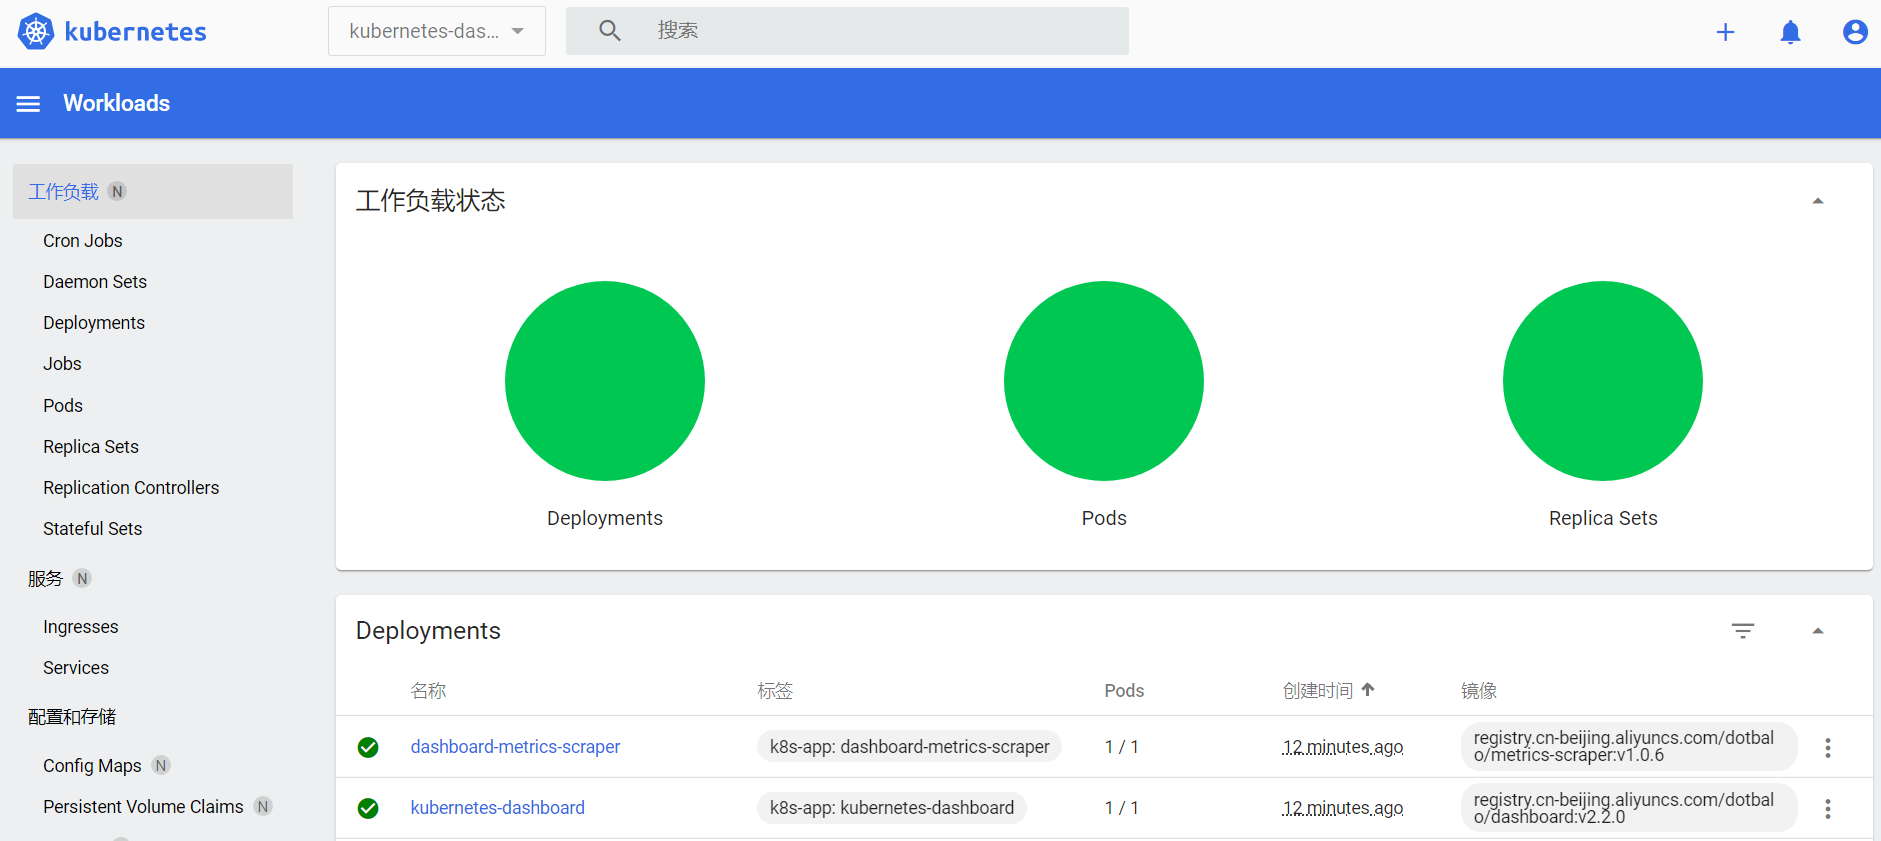Viewport: 1881px width, 841px height.
Task: Click the k8s-app: dashboard-metrics-scraper label chip
Action: pyautogui.click(x=909, y=747)
